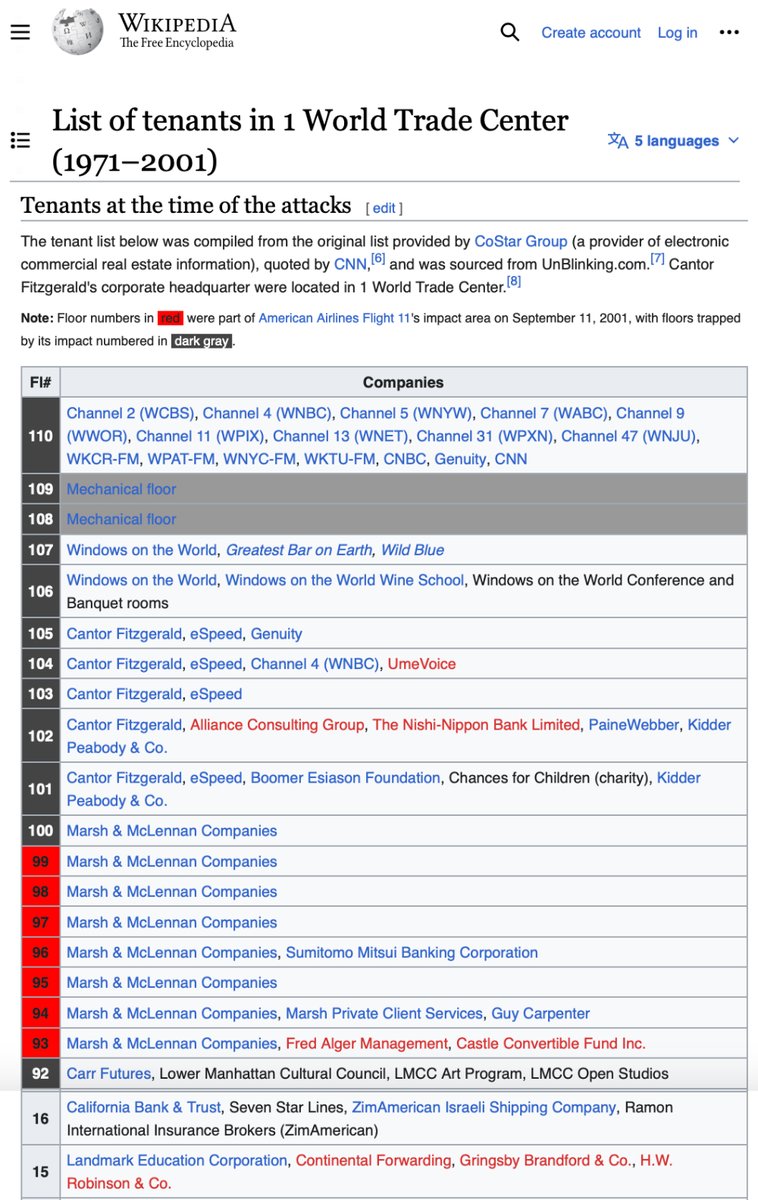This screenshot has height=1200, width=758.
Task: Open the three-dot personal tools menu
Action: point(729,32)
